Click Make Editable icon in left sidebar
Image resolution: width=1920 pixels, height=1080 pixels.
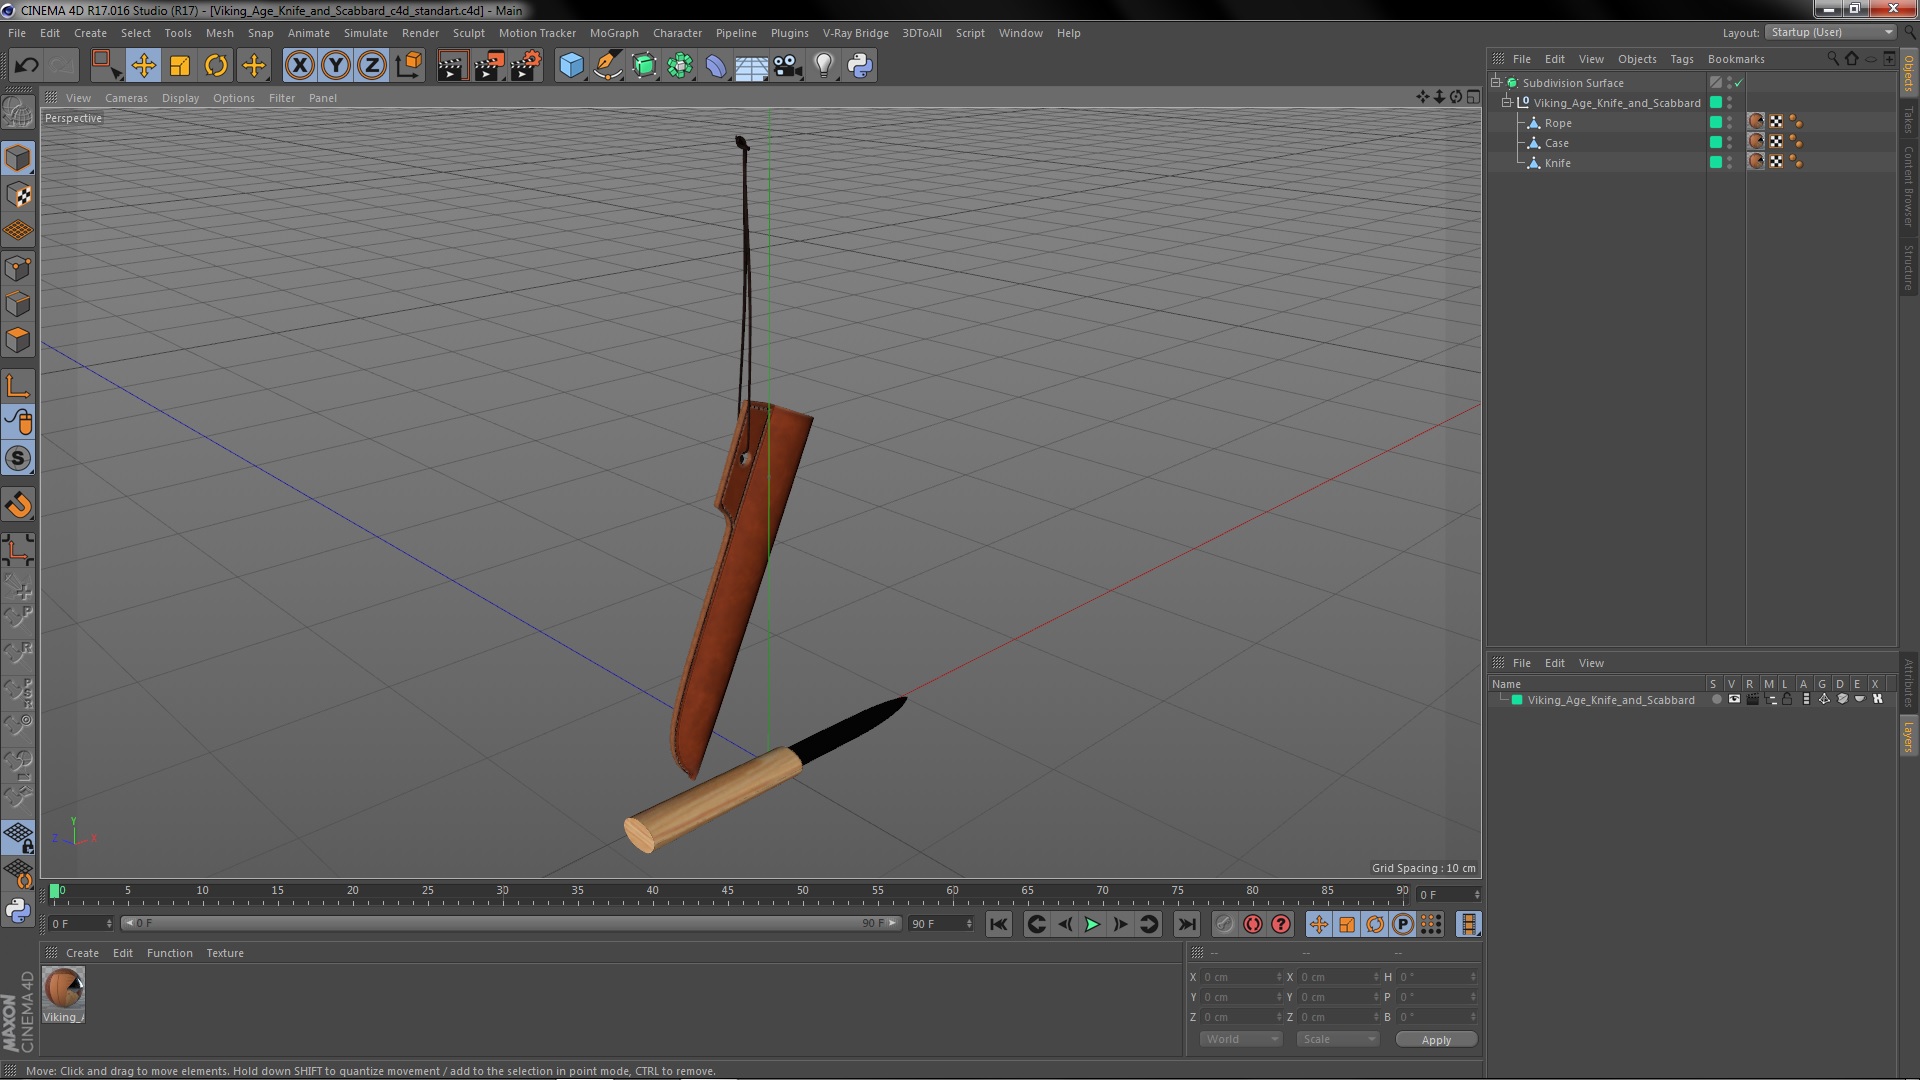tap(18, 111)
